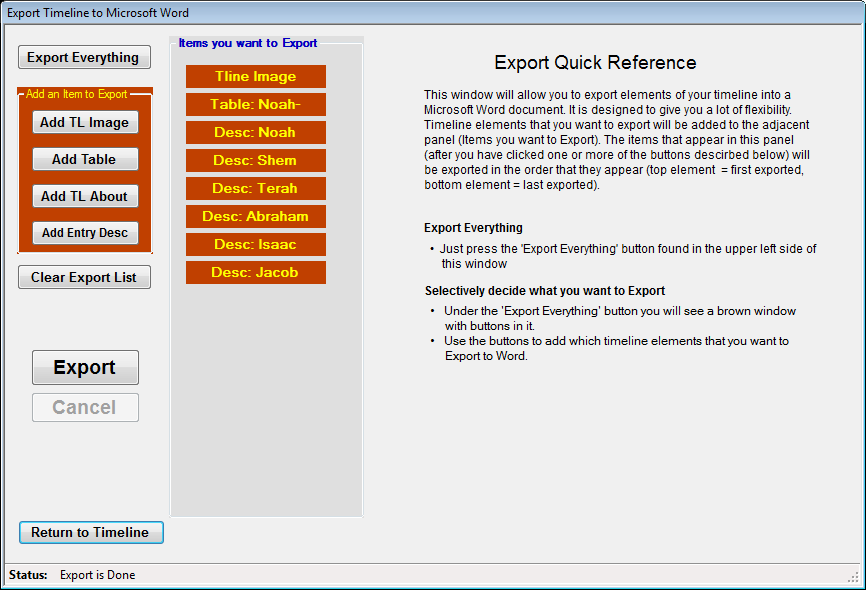This screenshot has width=866, height=590.
Task: Choose the Desc: Noah export item
Action: point(256,132)
